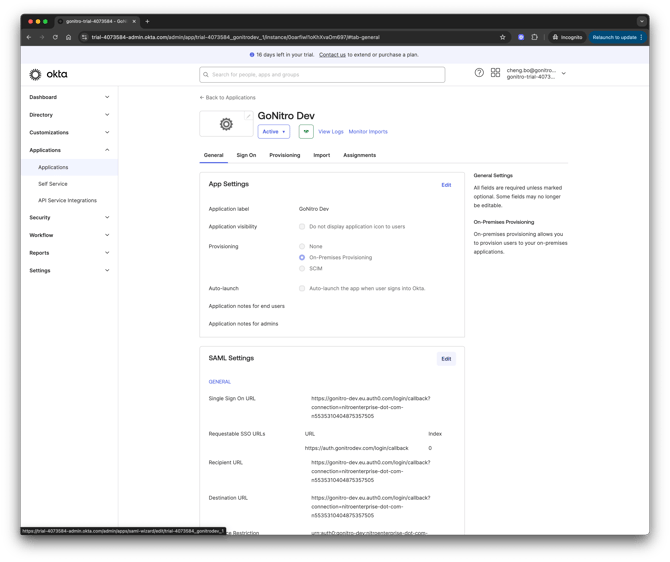Click the Okta logo in header
The width and height of the screenshot is (670, 562).
coord(48,74)
